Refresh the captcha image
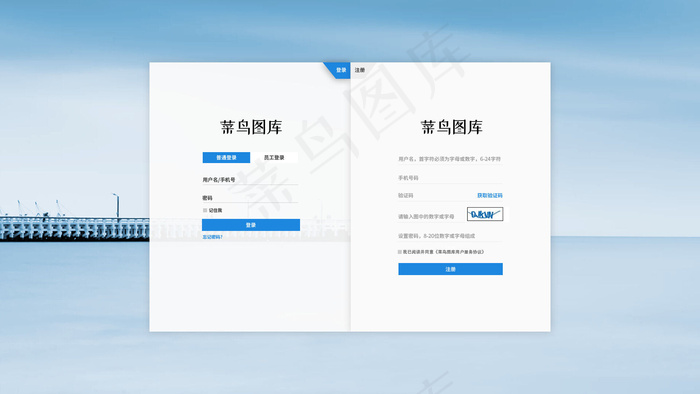The height and width of the screenshot is (394, 700). pyautogui.click(x=485, y=214)
